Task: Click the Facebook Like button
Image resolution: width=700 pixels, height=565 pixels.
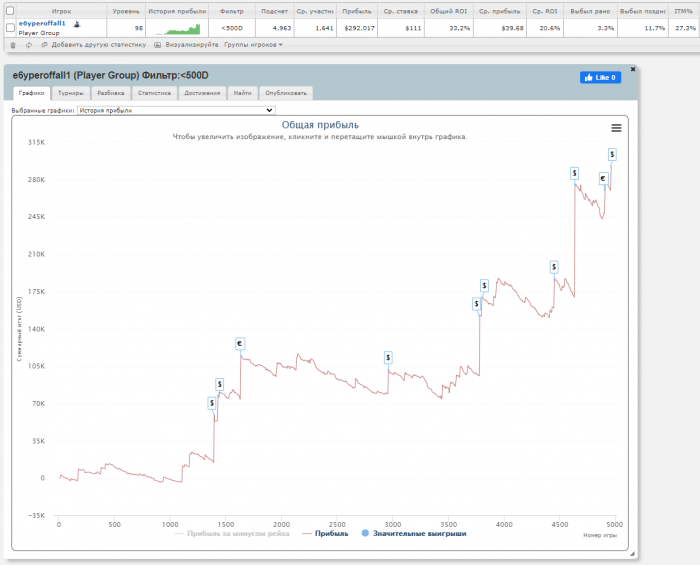Action: tap(600, 77)
